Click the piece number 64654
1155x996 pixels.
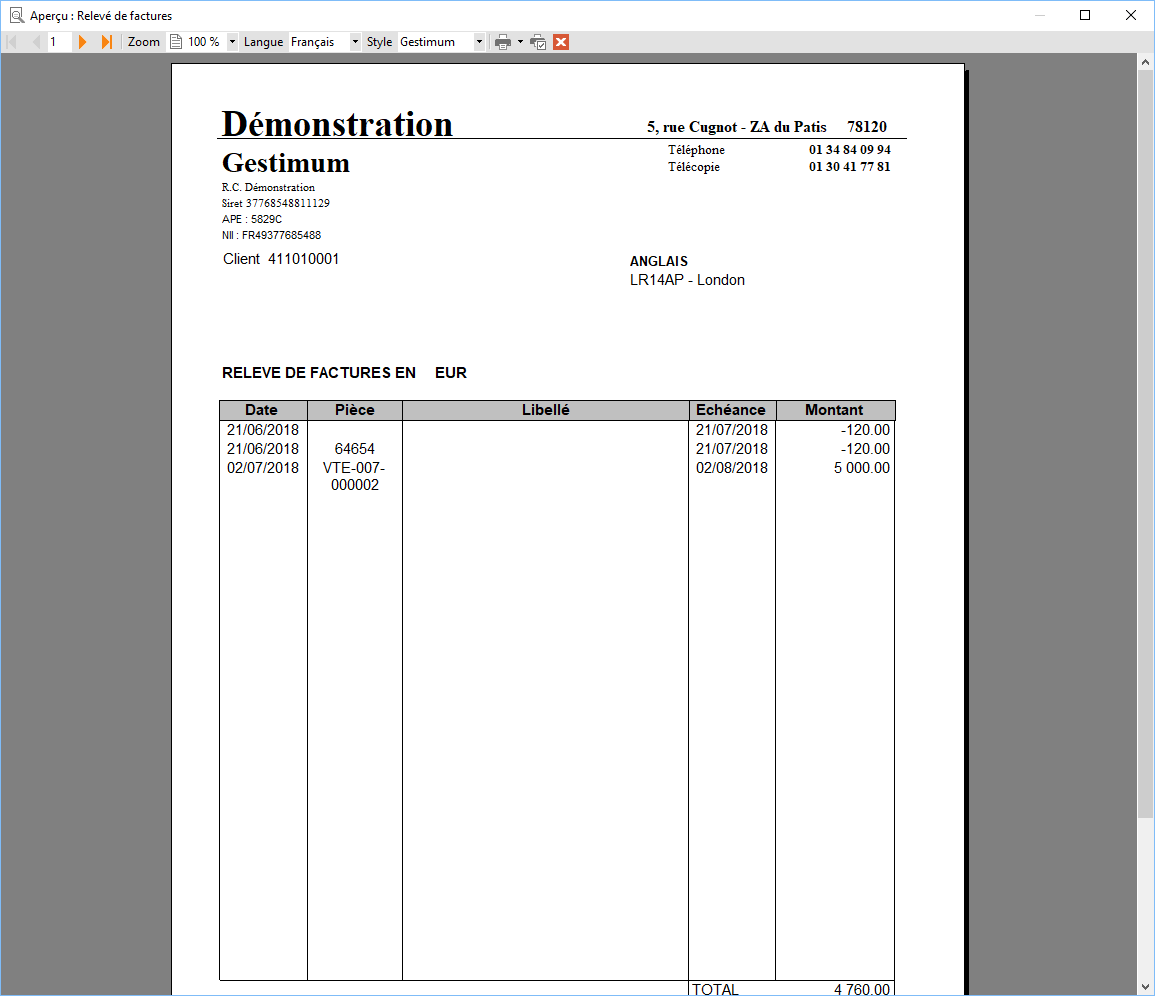(354, 449)
